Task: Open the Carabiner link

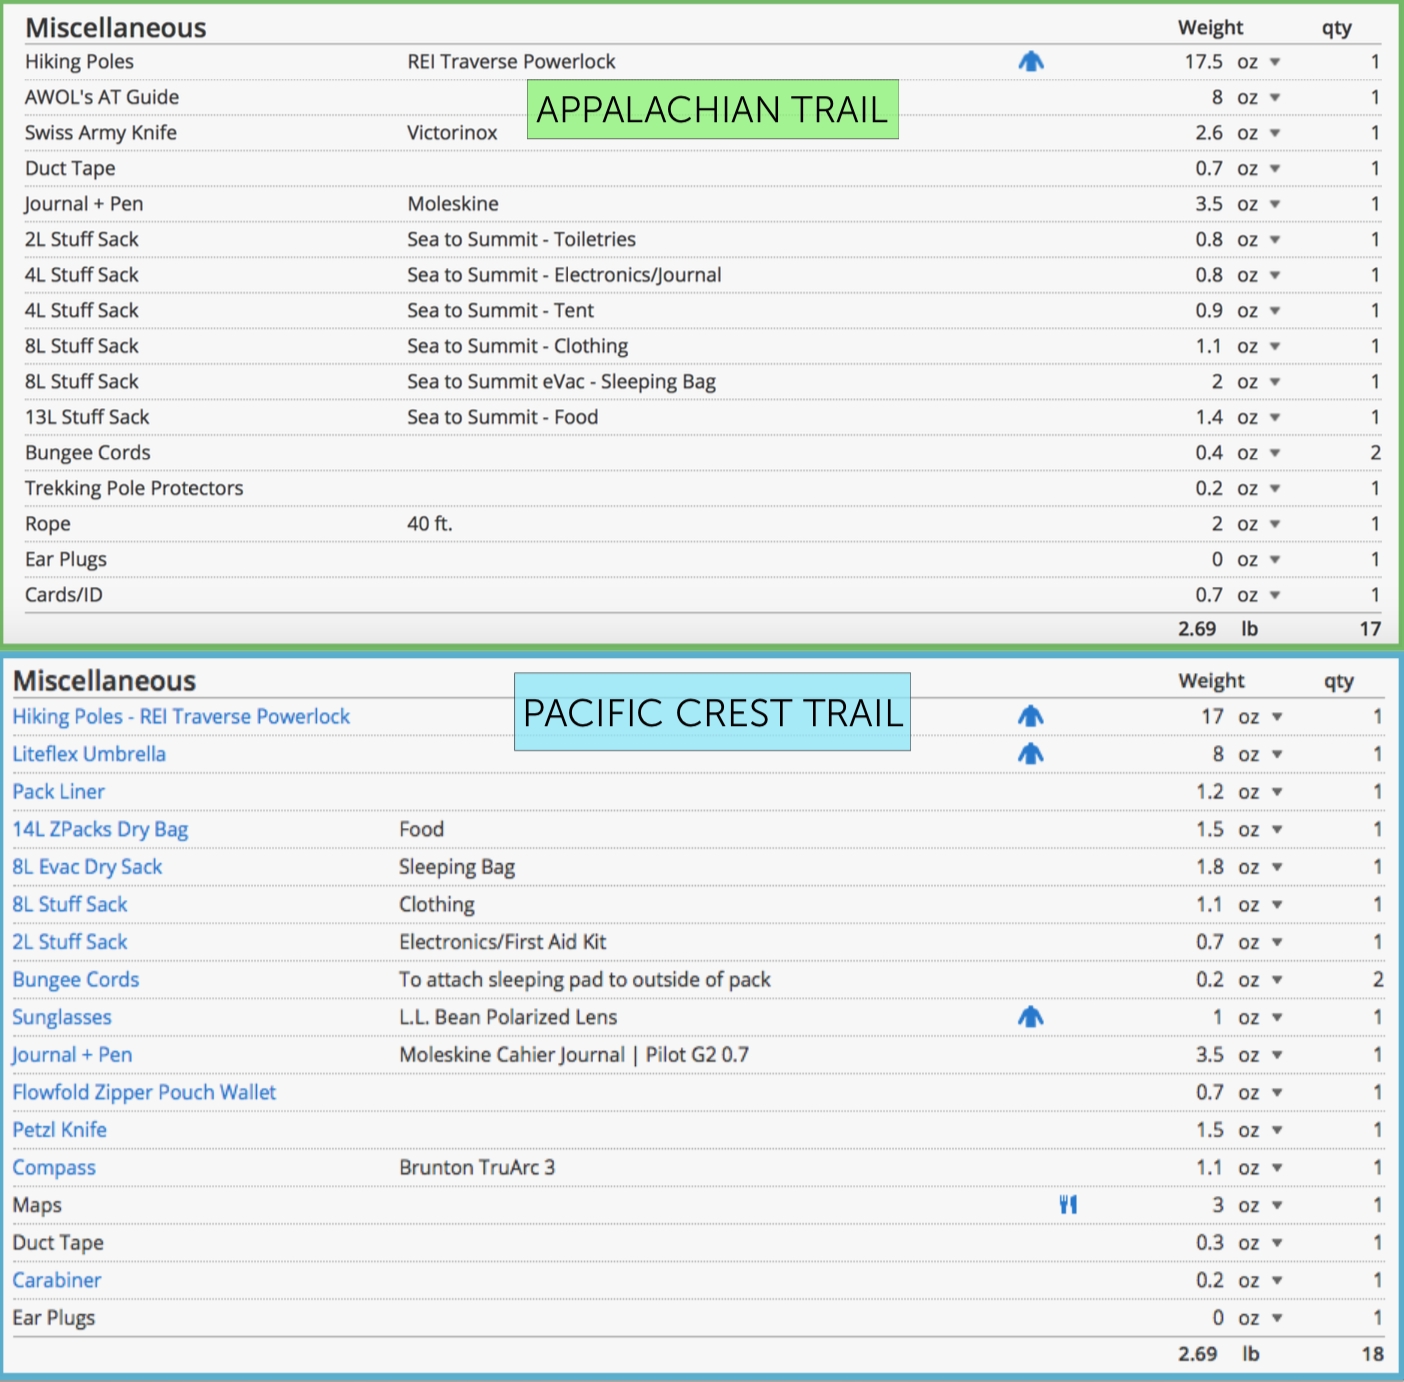Action: pos(57,1280)
